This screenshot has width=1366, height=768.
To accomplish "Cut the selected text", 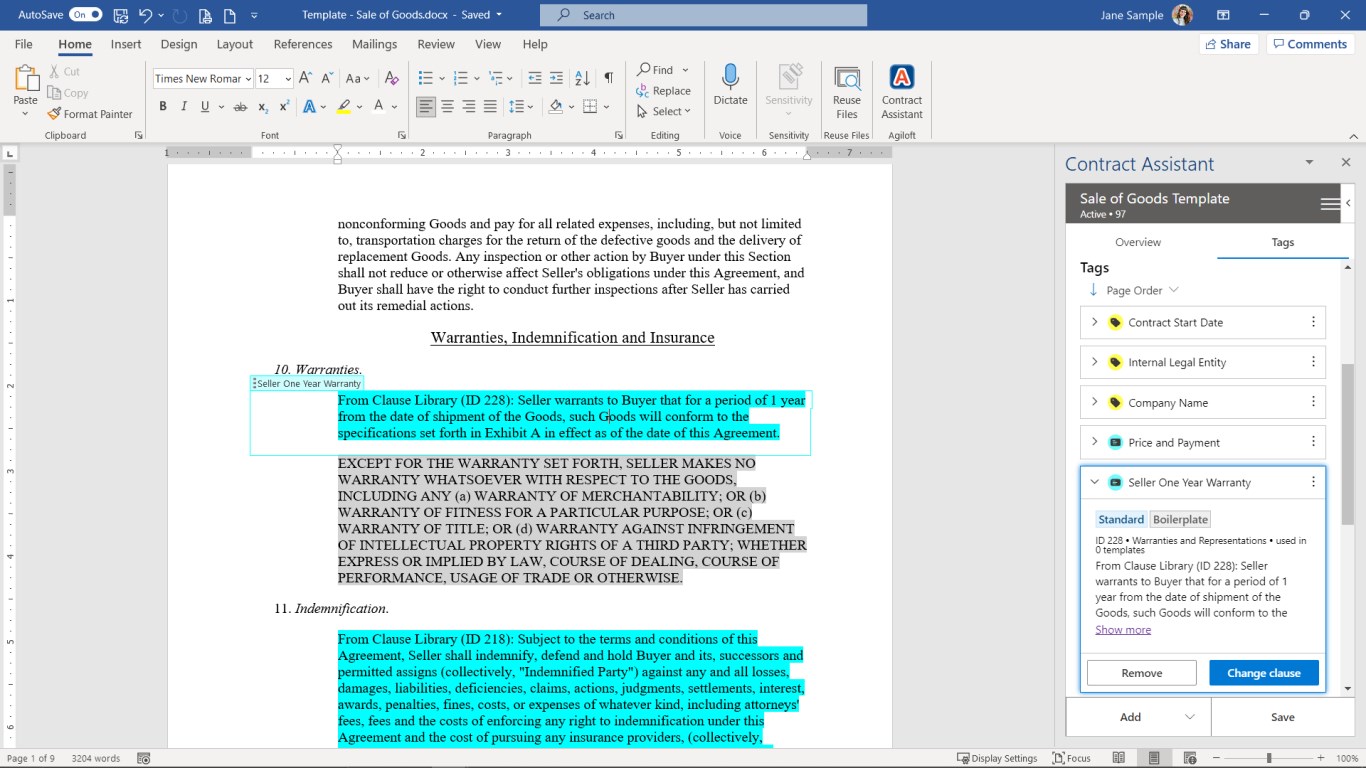I will (x=64, y=72).
